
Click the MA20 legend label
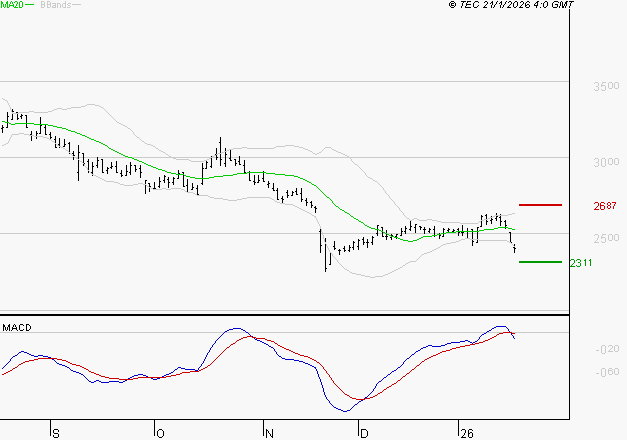(11, 6)
